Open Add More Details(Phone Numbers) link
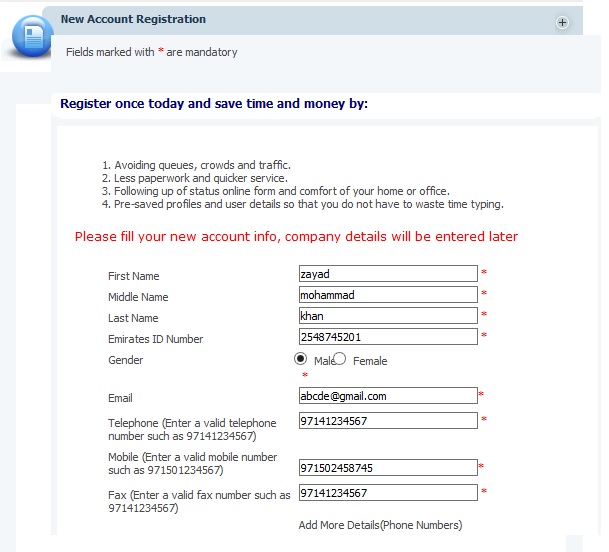Screen dimensions: 609x552 click(380, 525)
